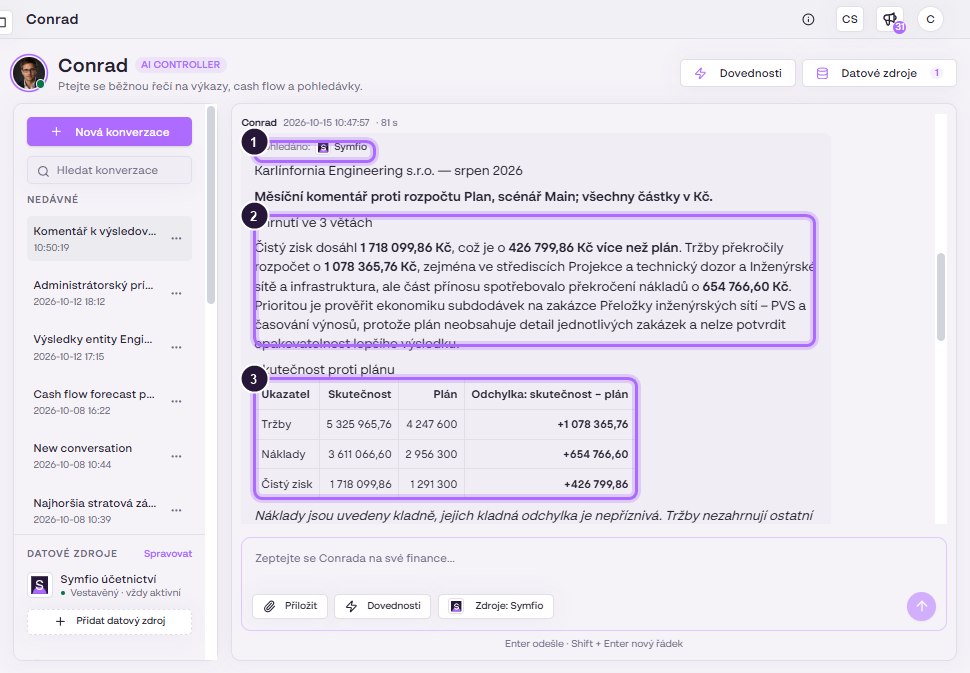Open the user account avatar "C"
The image size is (970, 673).
pyautogui.click(x=930, y=19)
